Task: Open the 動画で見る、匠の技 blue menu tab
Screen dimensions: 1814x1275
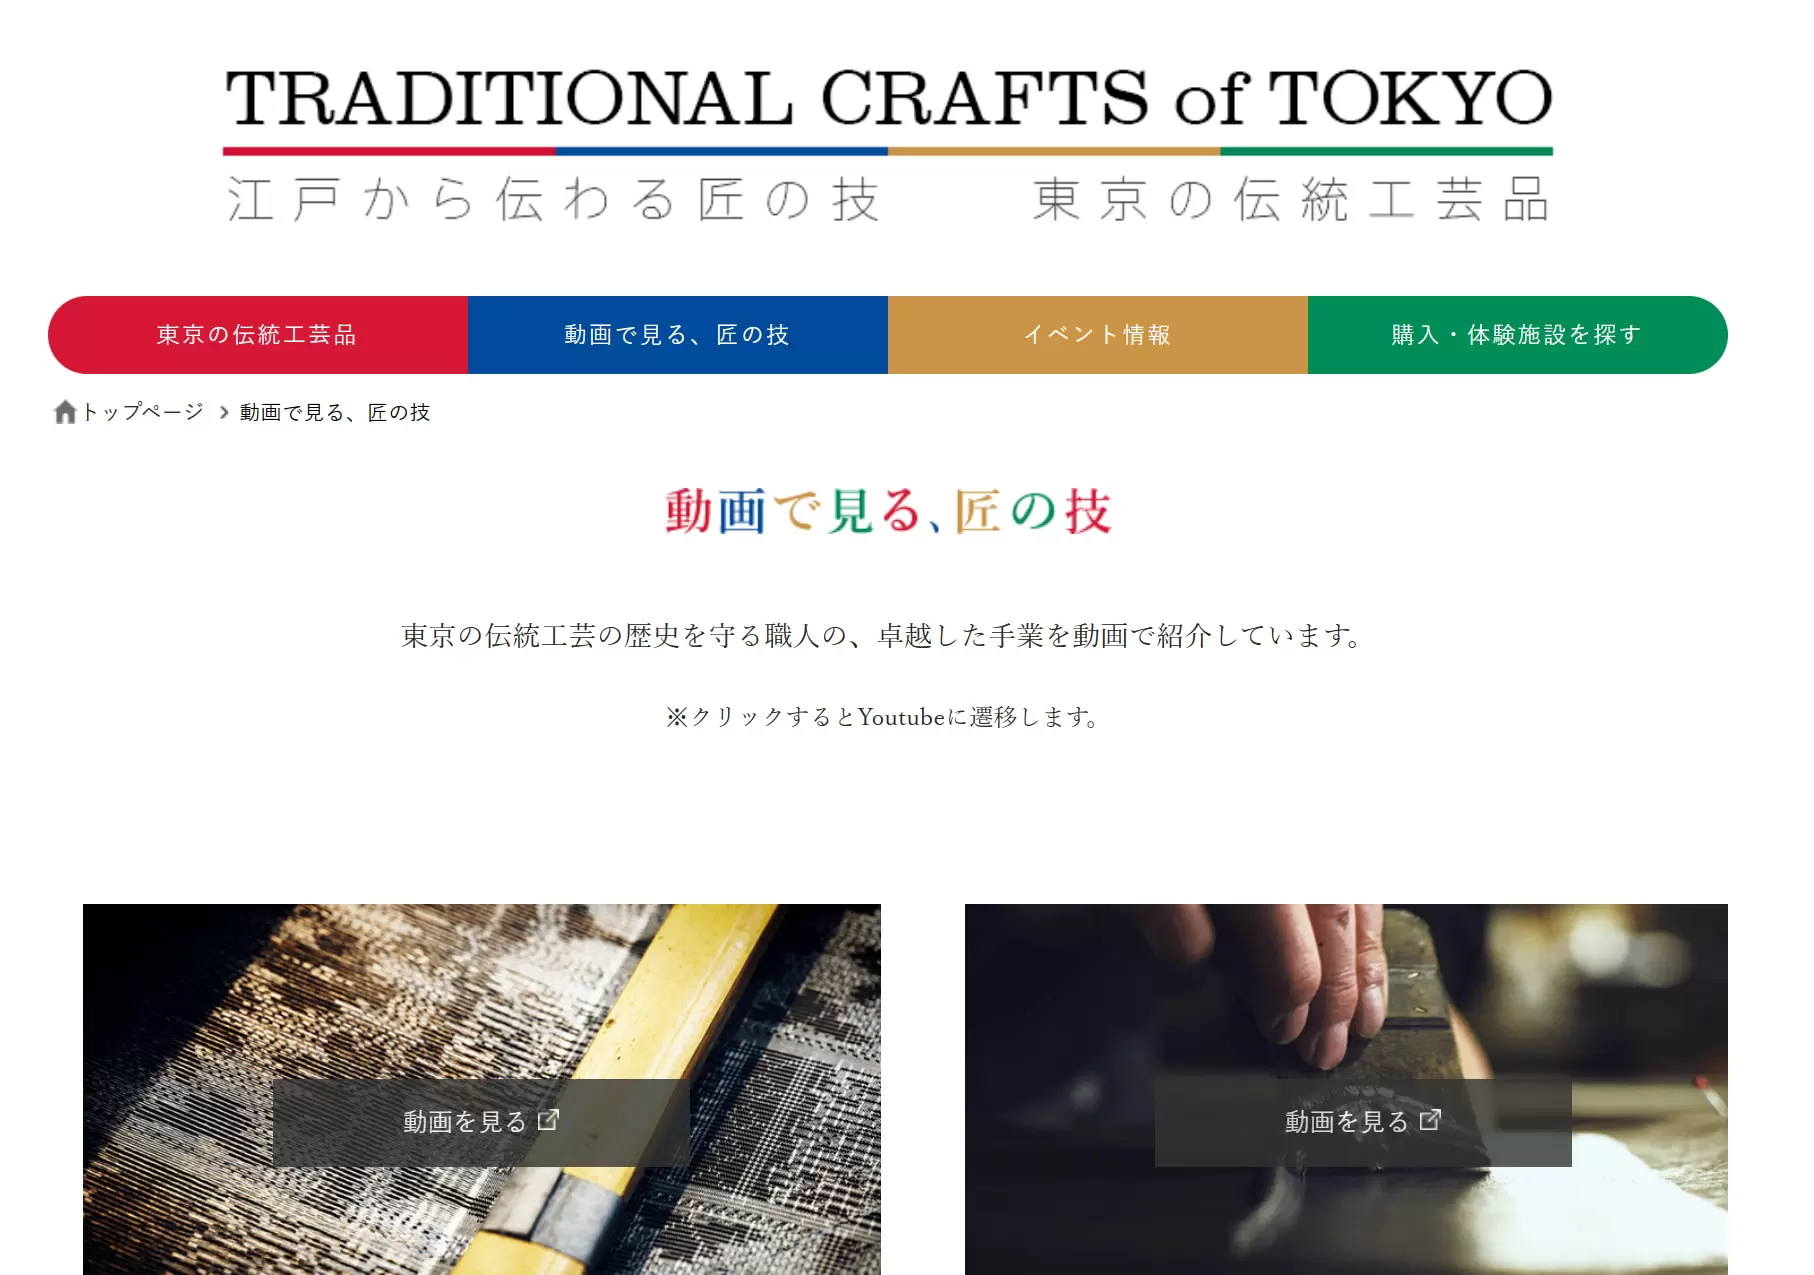Action: [x=678, y=335]
